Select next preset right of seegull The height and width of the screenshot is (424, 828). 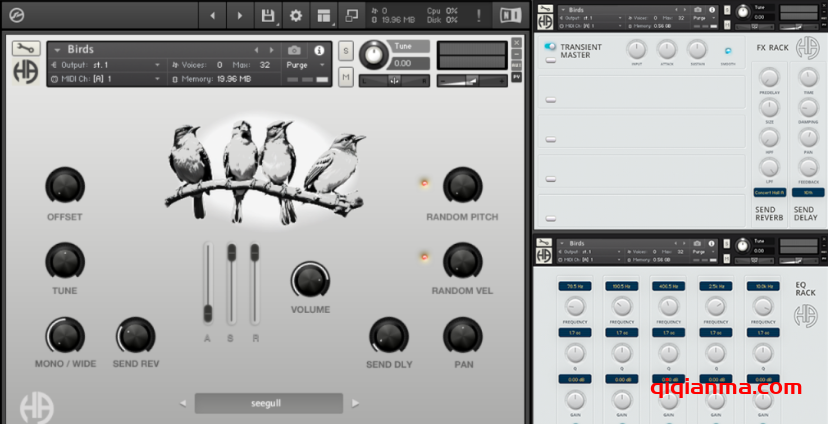tap(355, 403)
